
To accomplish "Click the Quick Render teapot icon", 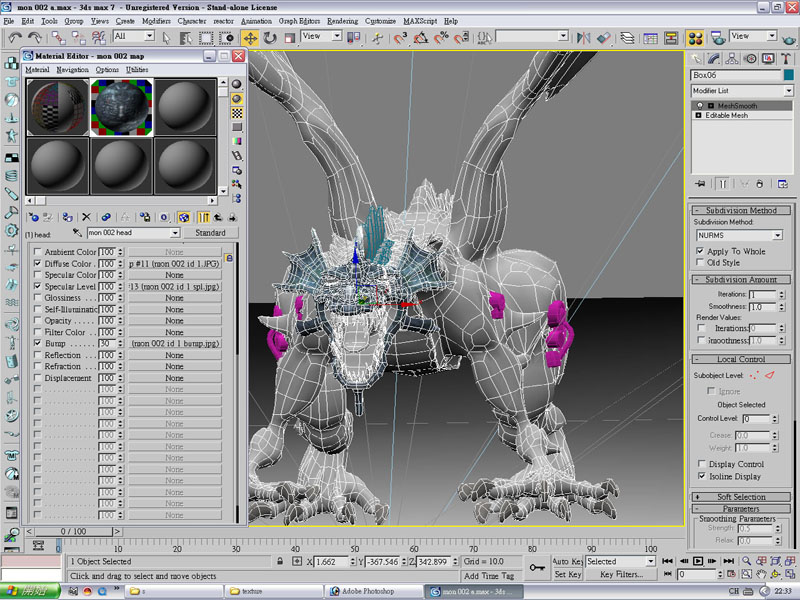I will click(788, 38).
